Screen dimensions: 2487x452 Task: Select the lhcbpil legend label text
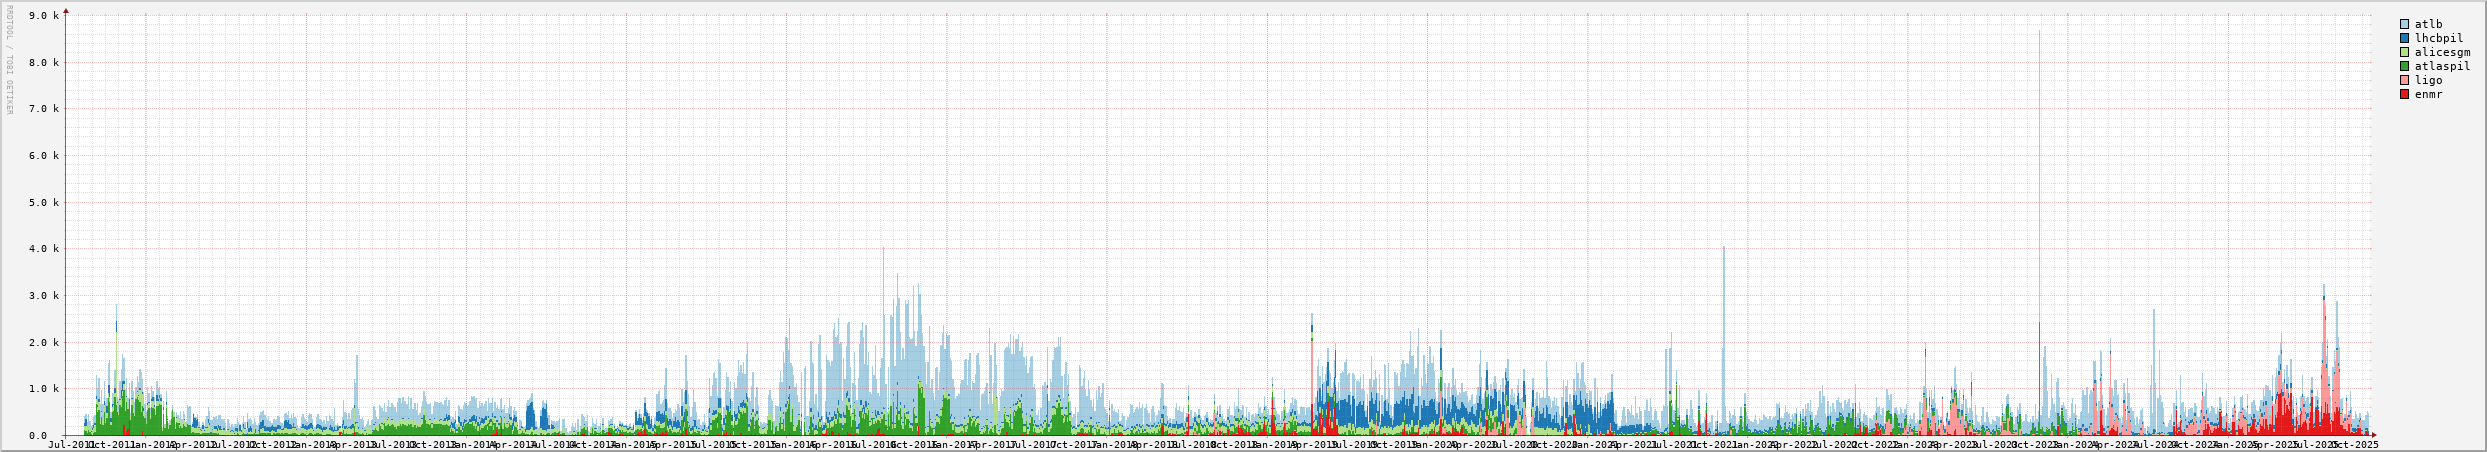click(2438, 38)
